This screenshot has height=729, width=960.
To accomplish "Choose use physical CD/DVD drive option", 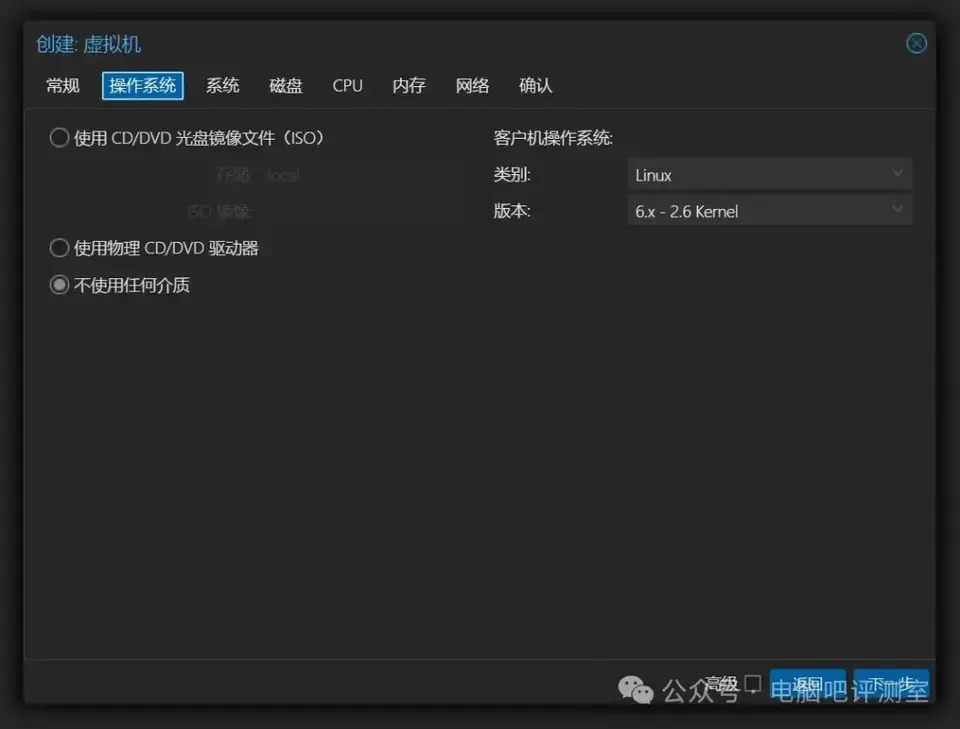I will (x=59, y=248).
